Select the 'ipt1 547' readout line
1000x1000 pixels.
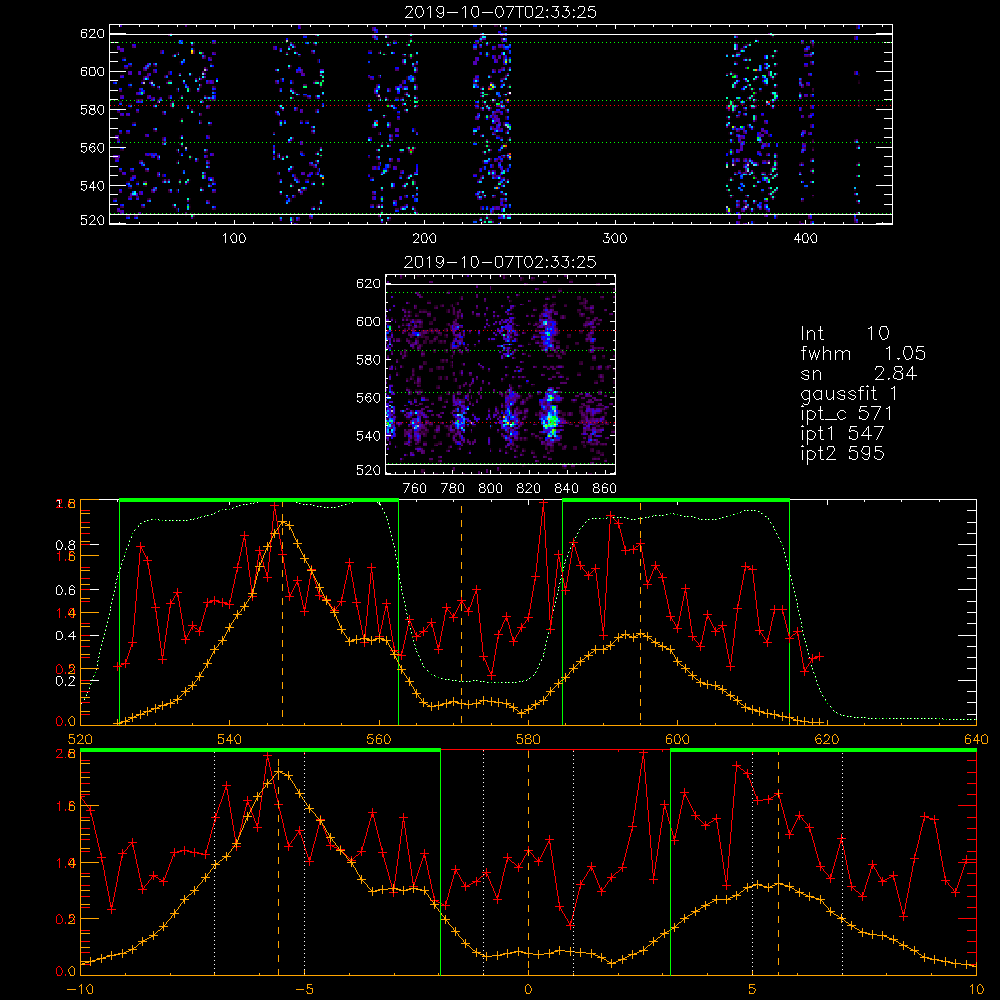click(842, 434)
